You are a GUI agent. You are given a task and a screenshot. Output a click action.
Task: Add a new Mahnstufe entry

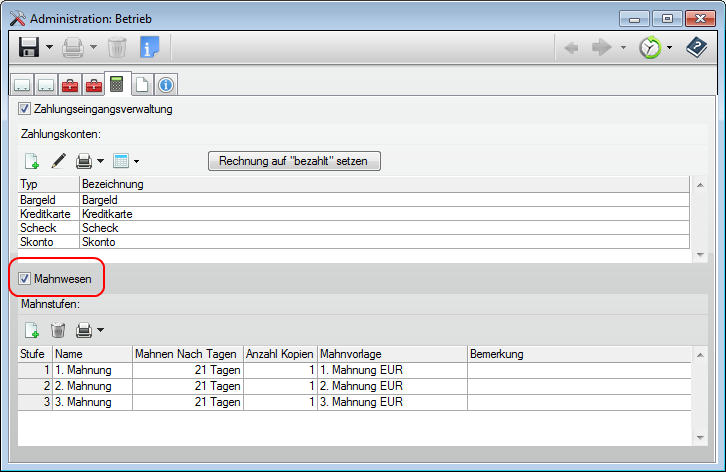pyautogui.click(x=32, y=329)
